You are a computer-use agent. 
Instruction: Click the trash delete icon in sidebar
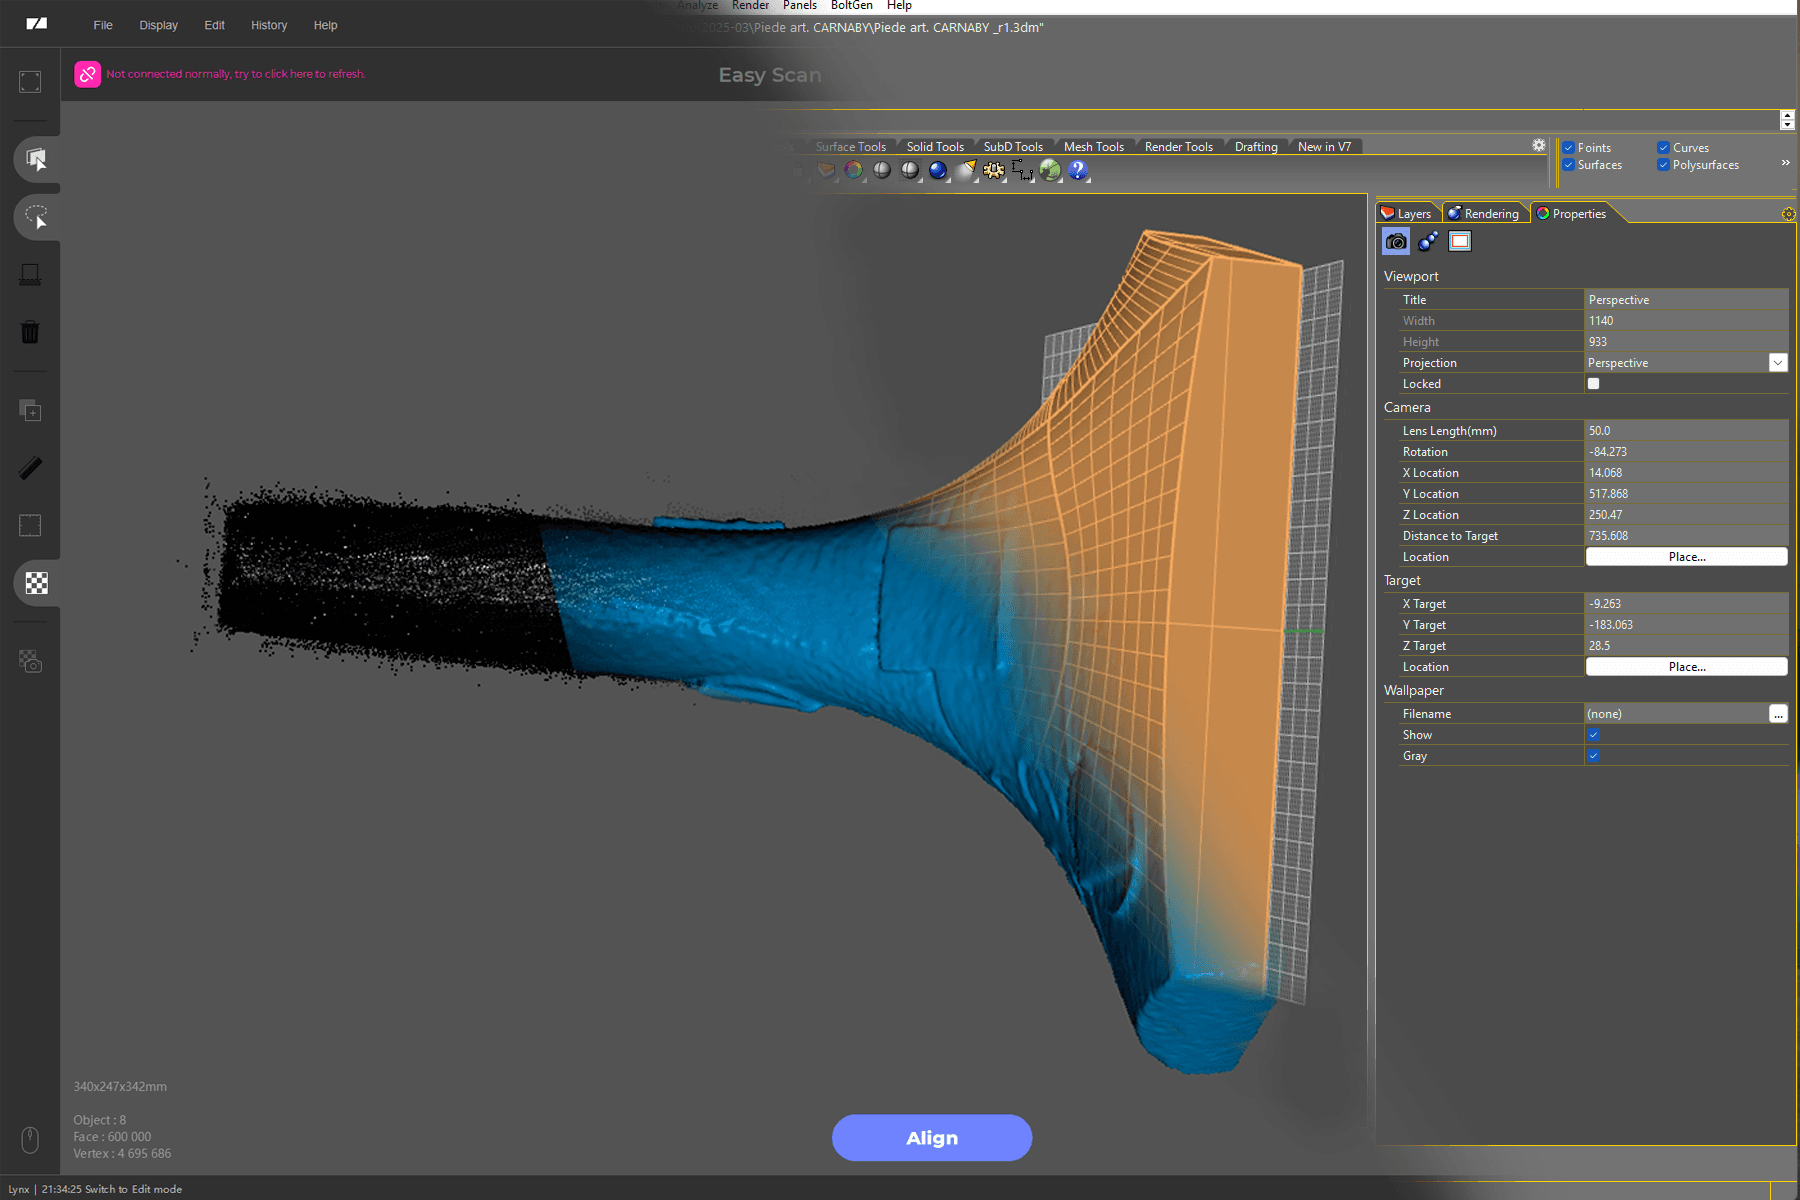(x=30, y=332)
